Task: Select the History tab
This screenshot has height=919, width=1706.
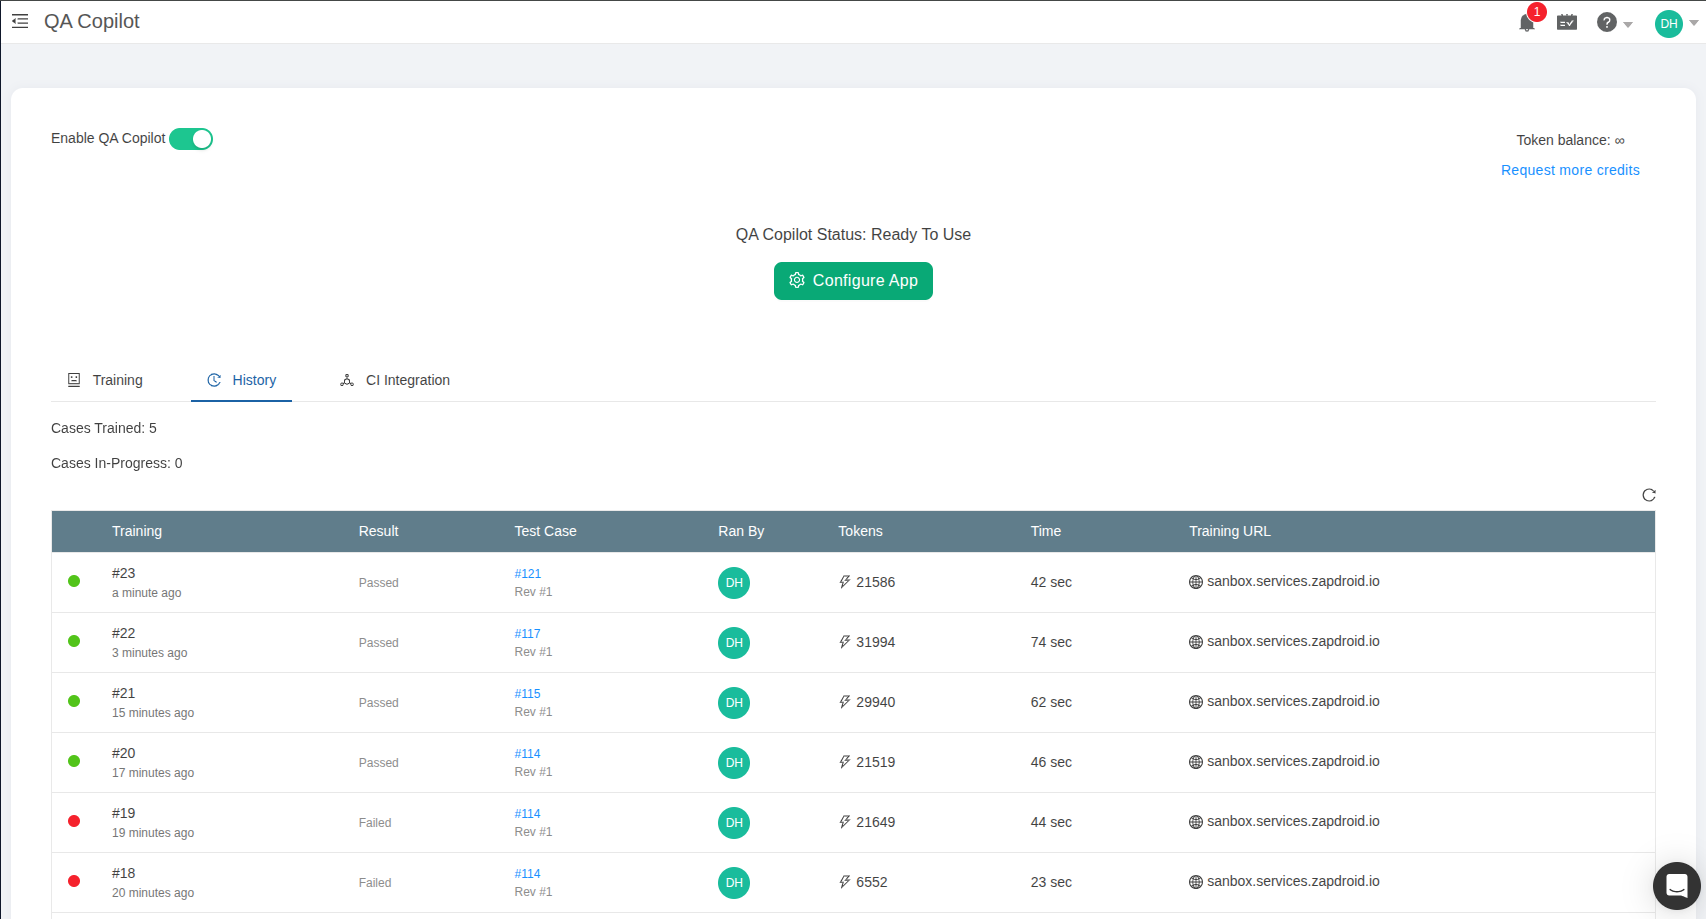Action: [241, 380]
